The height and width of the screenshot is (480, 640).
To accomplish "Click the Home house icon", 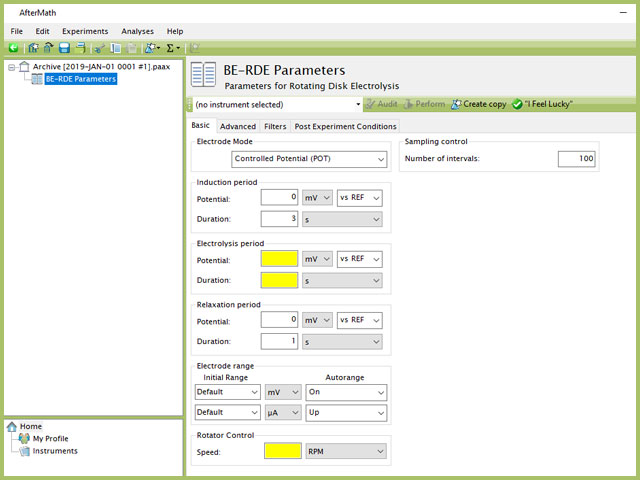I will pos(12,427).
